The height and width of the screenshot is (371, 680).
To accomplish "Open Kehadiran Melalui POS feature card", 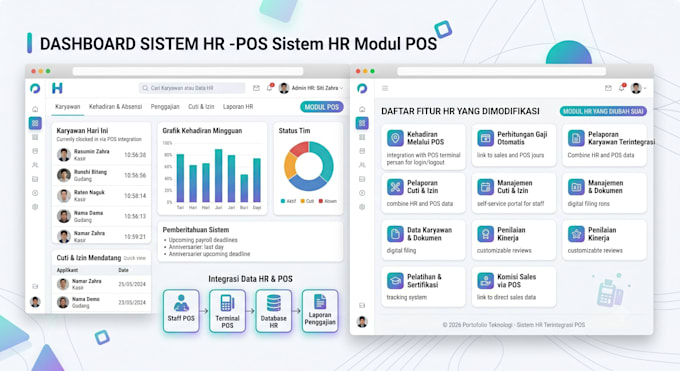I will click(424, 147).
